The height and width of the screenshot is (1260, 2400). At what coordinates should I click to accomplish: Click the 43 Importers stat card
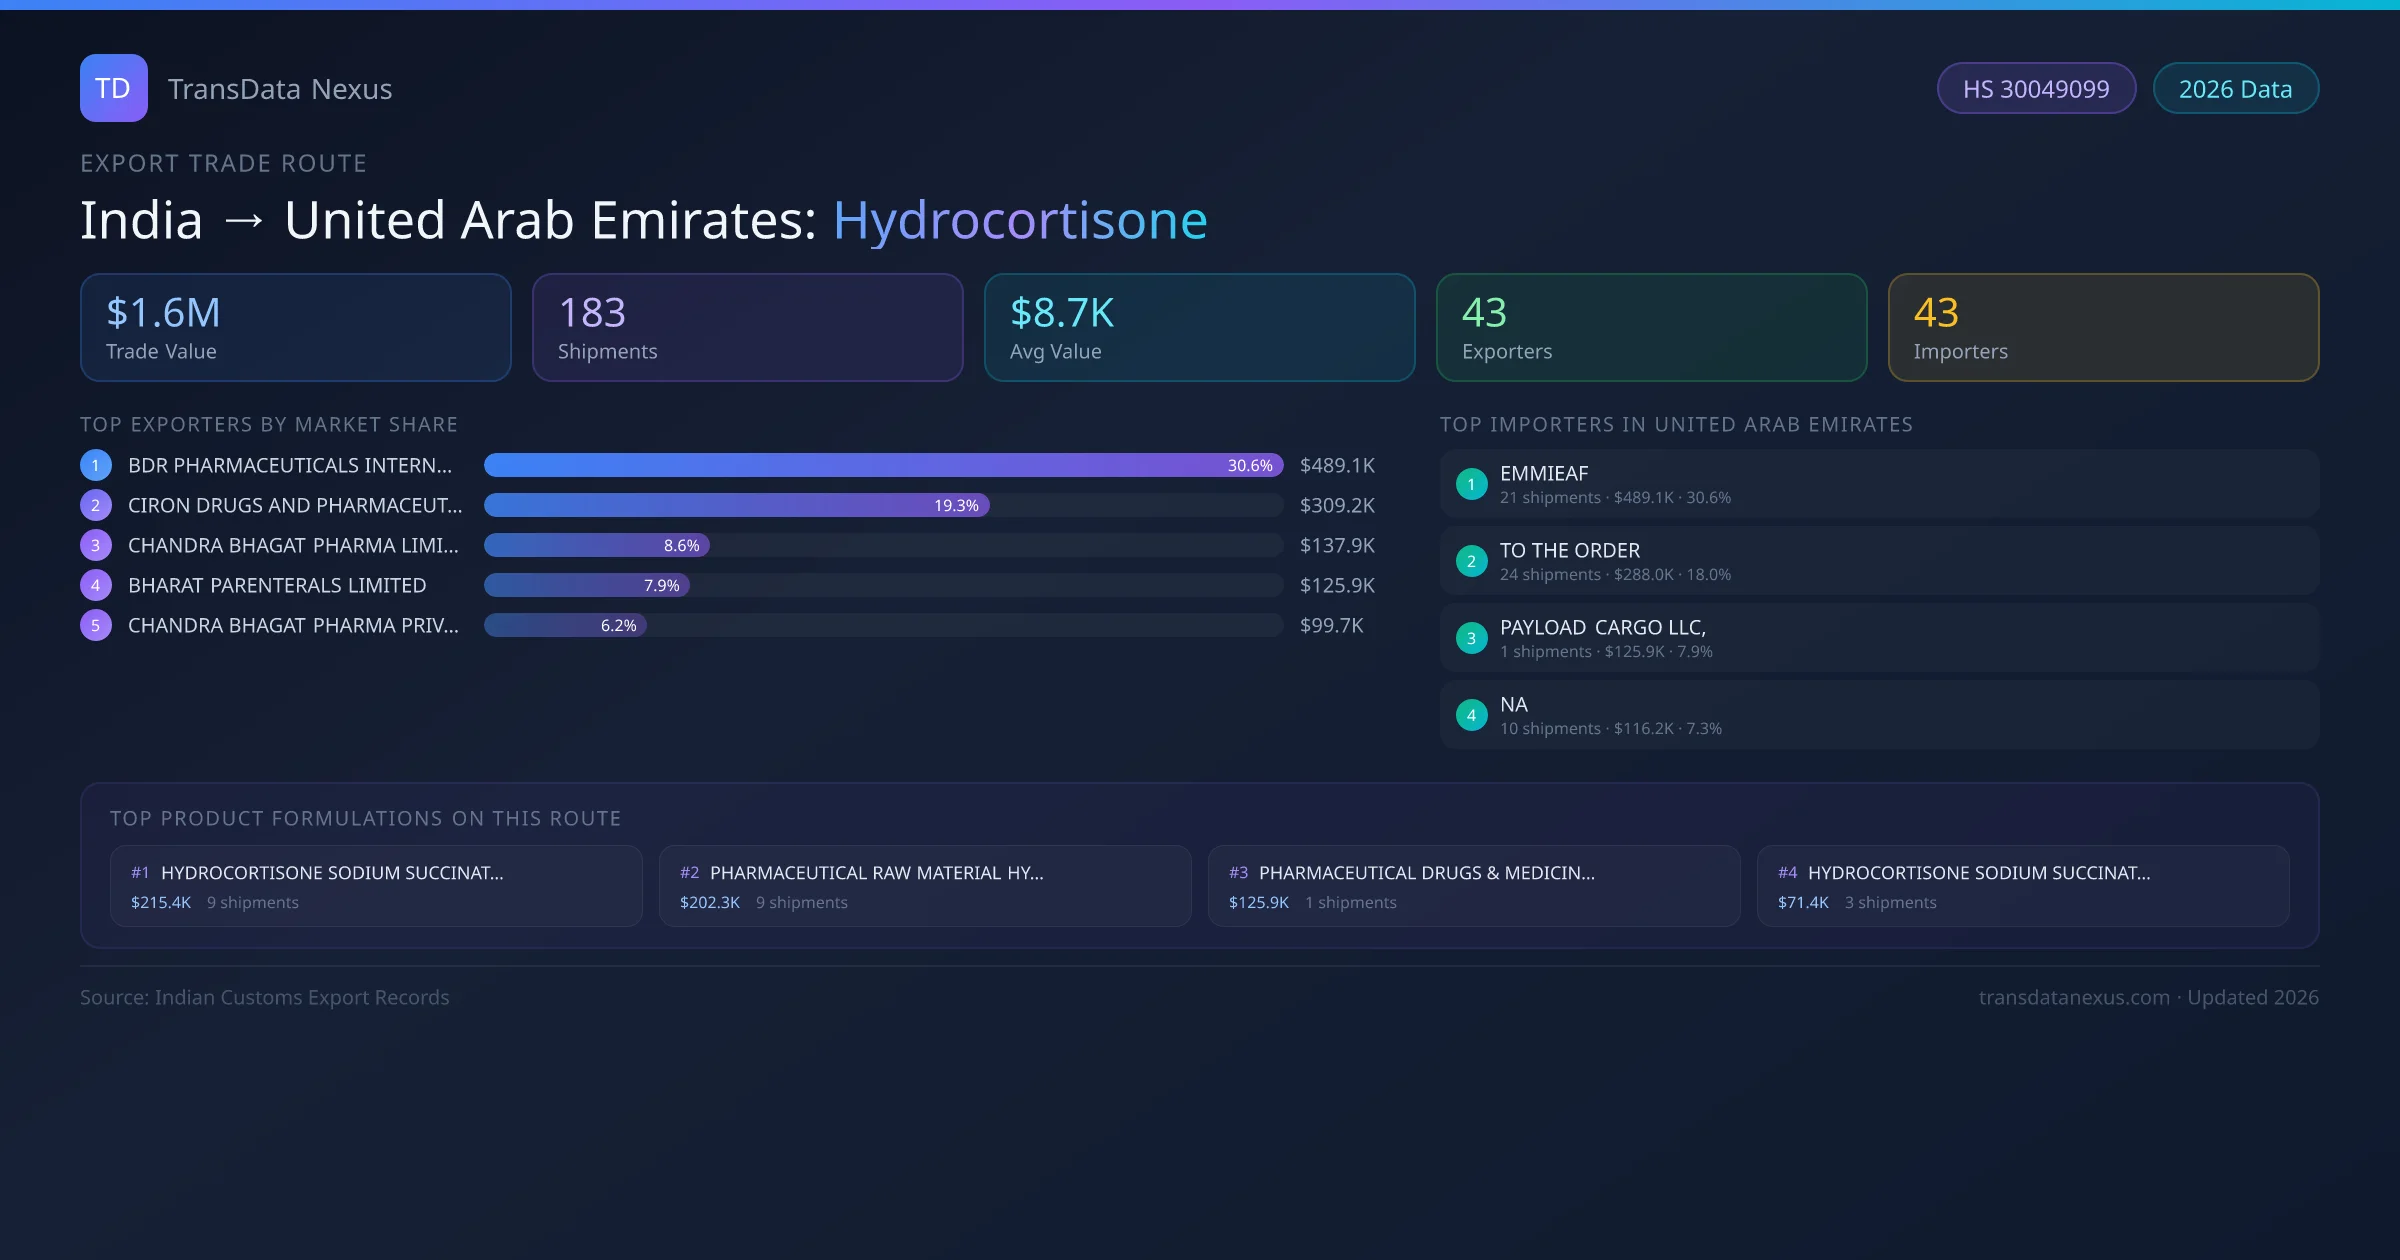(2102, 327)
